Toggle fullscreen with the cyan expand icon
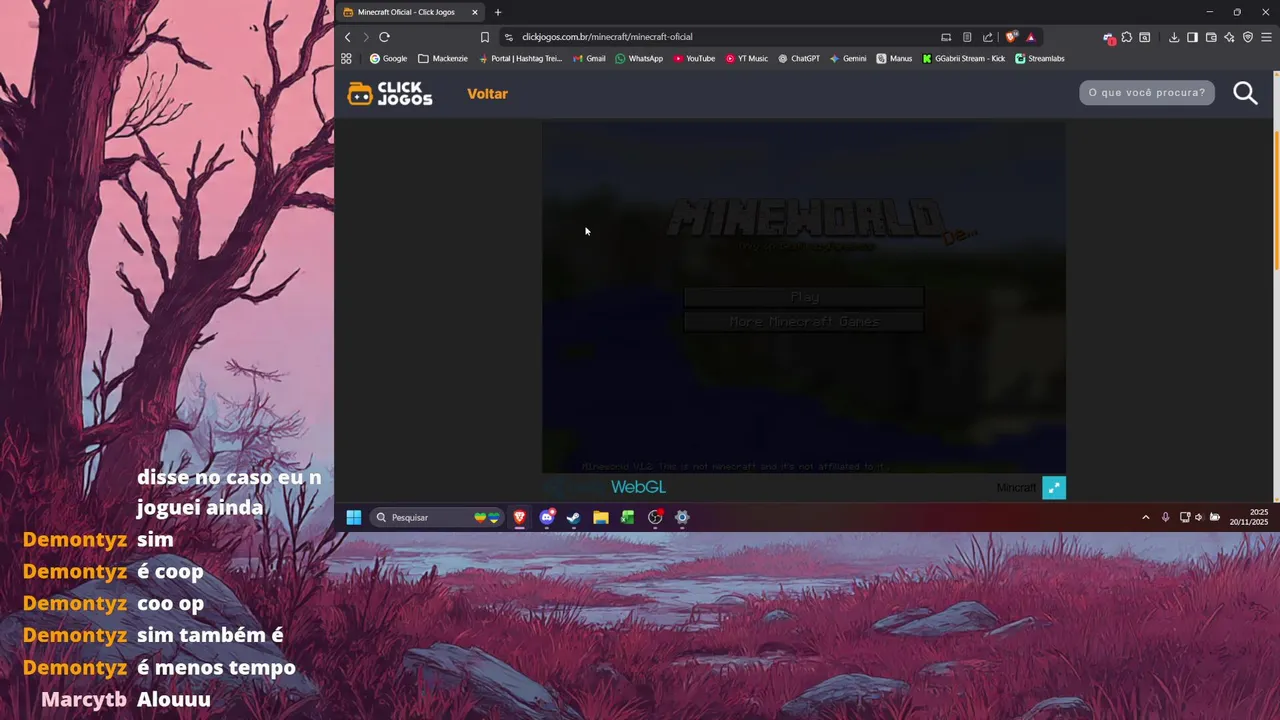Viewport: 1280px width, 720px height. (1054, 487)
